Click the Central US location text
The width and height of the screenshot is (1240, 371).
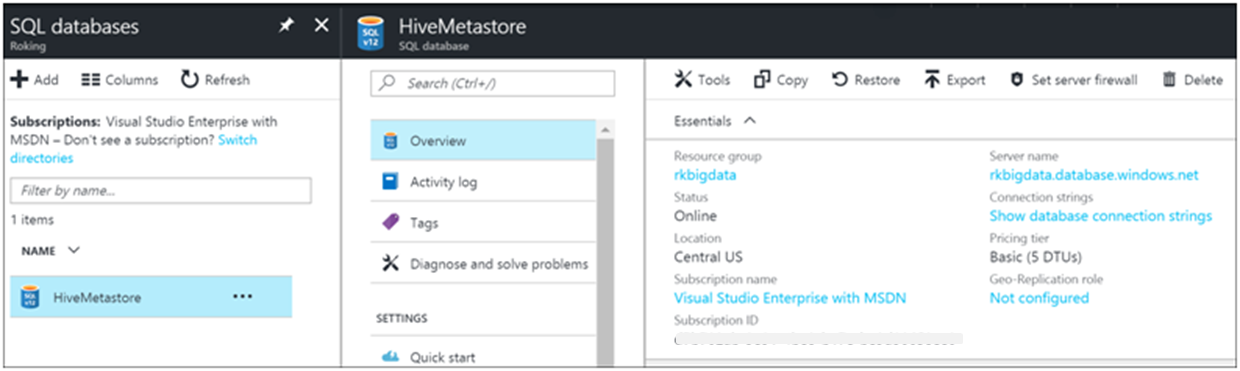click(x=708, y=257)
